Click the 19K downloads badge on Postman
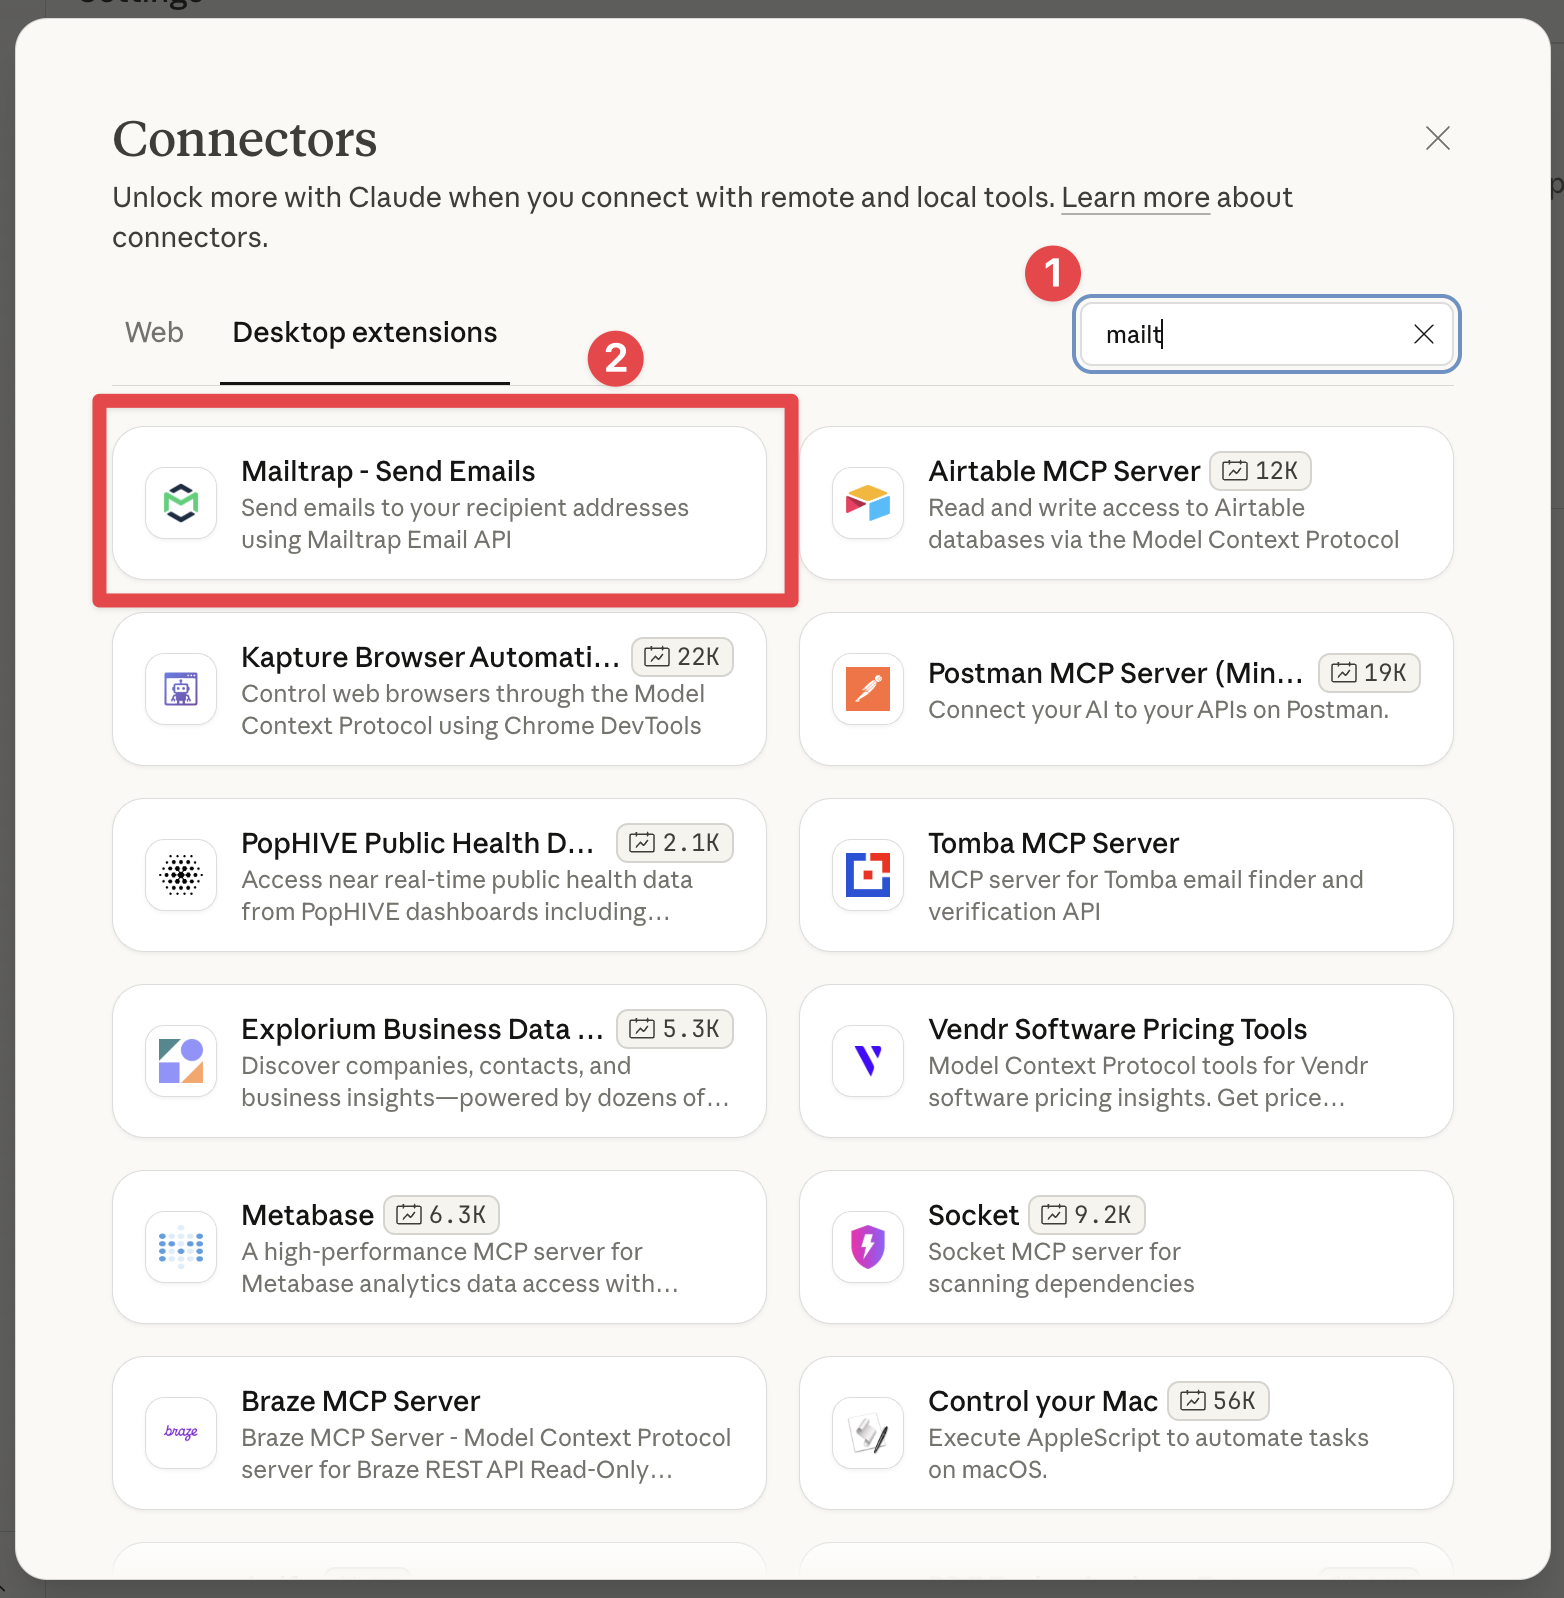 click(x=1370, y=673)
